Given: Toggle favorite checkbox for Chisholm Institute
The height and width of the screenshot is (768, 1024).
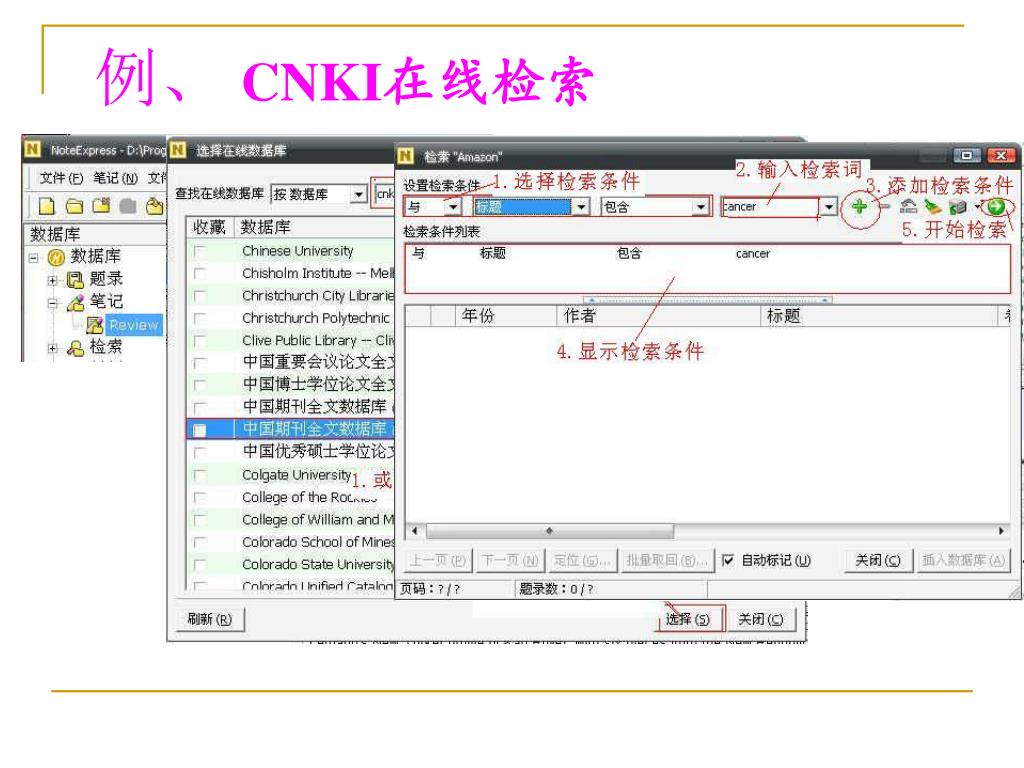Looking at the screenshot, I should 199,274.
